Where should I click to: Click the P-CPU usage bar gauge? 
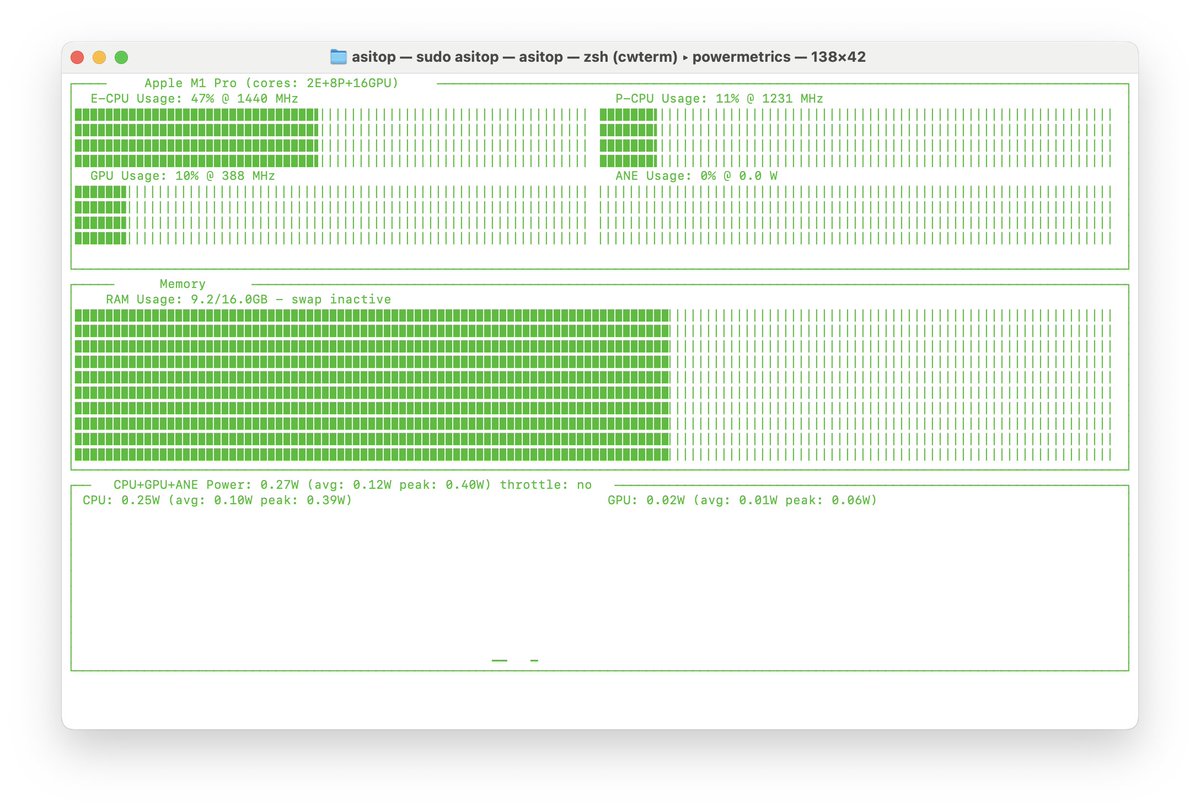856,137
